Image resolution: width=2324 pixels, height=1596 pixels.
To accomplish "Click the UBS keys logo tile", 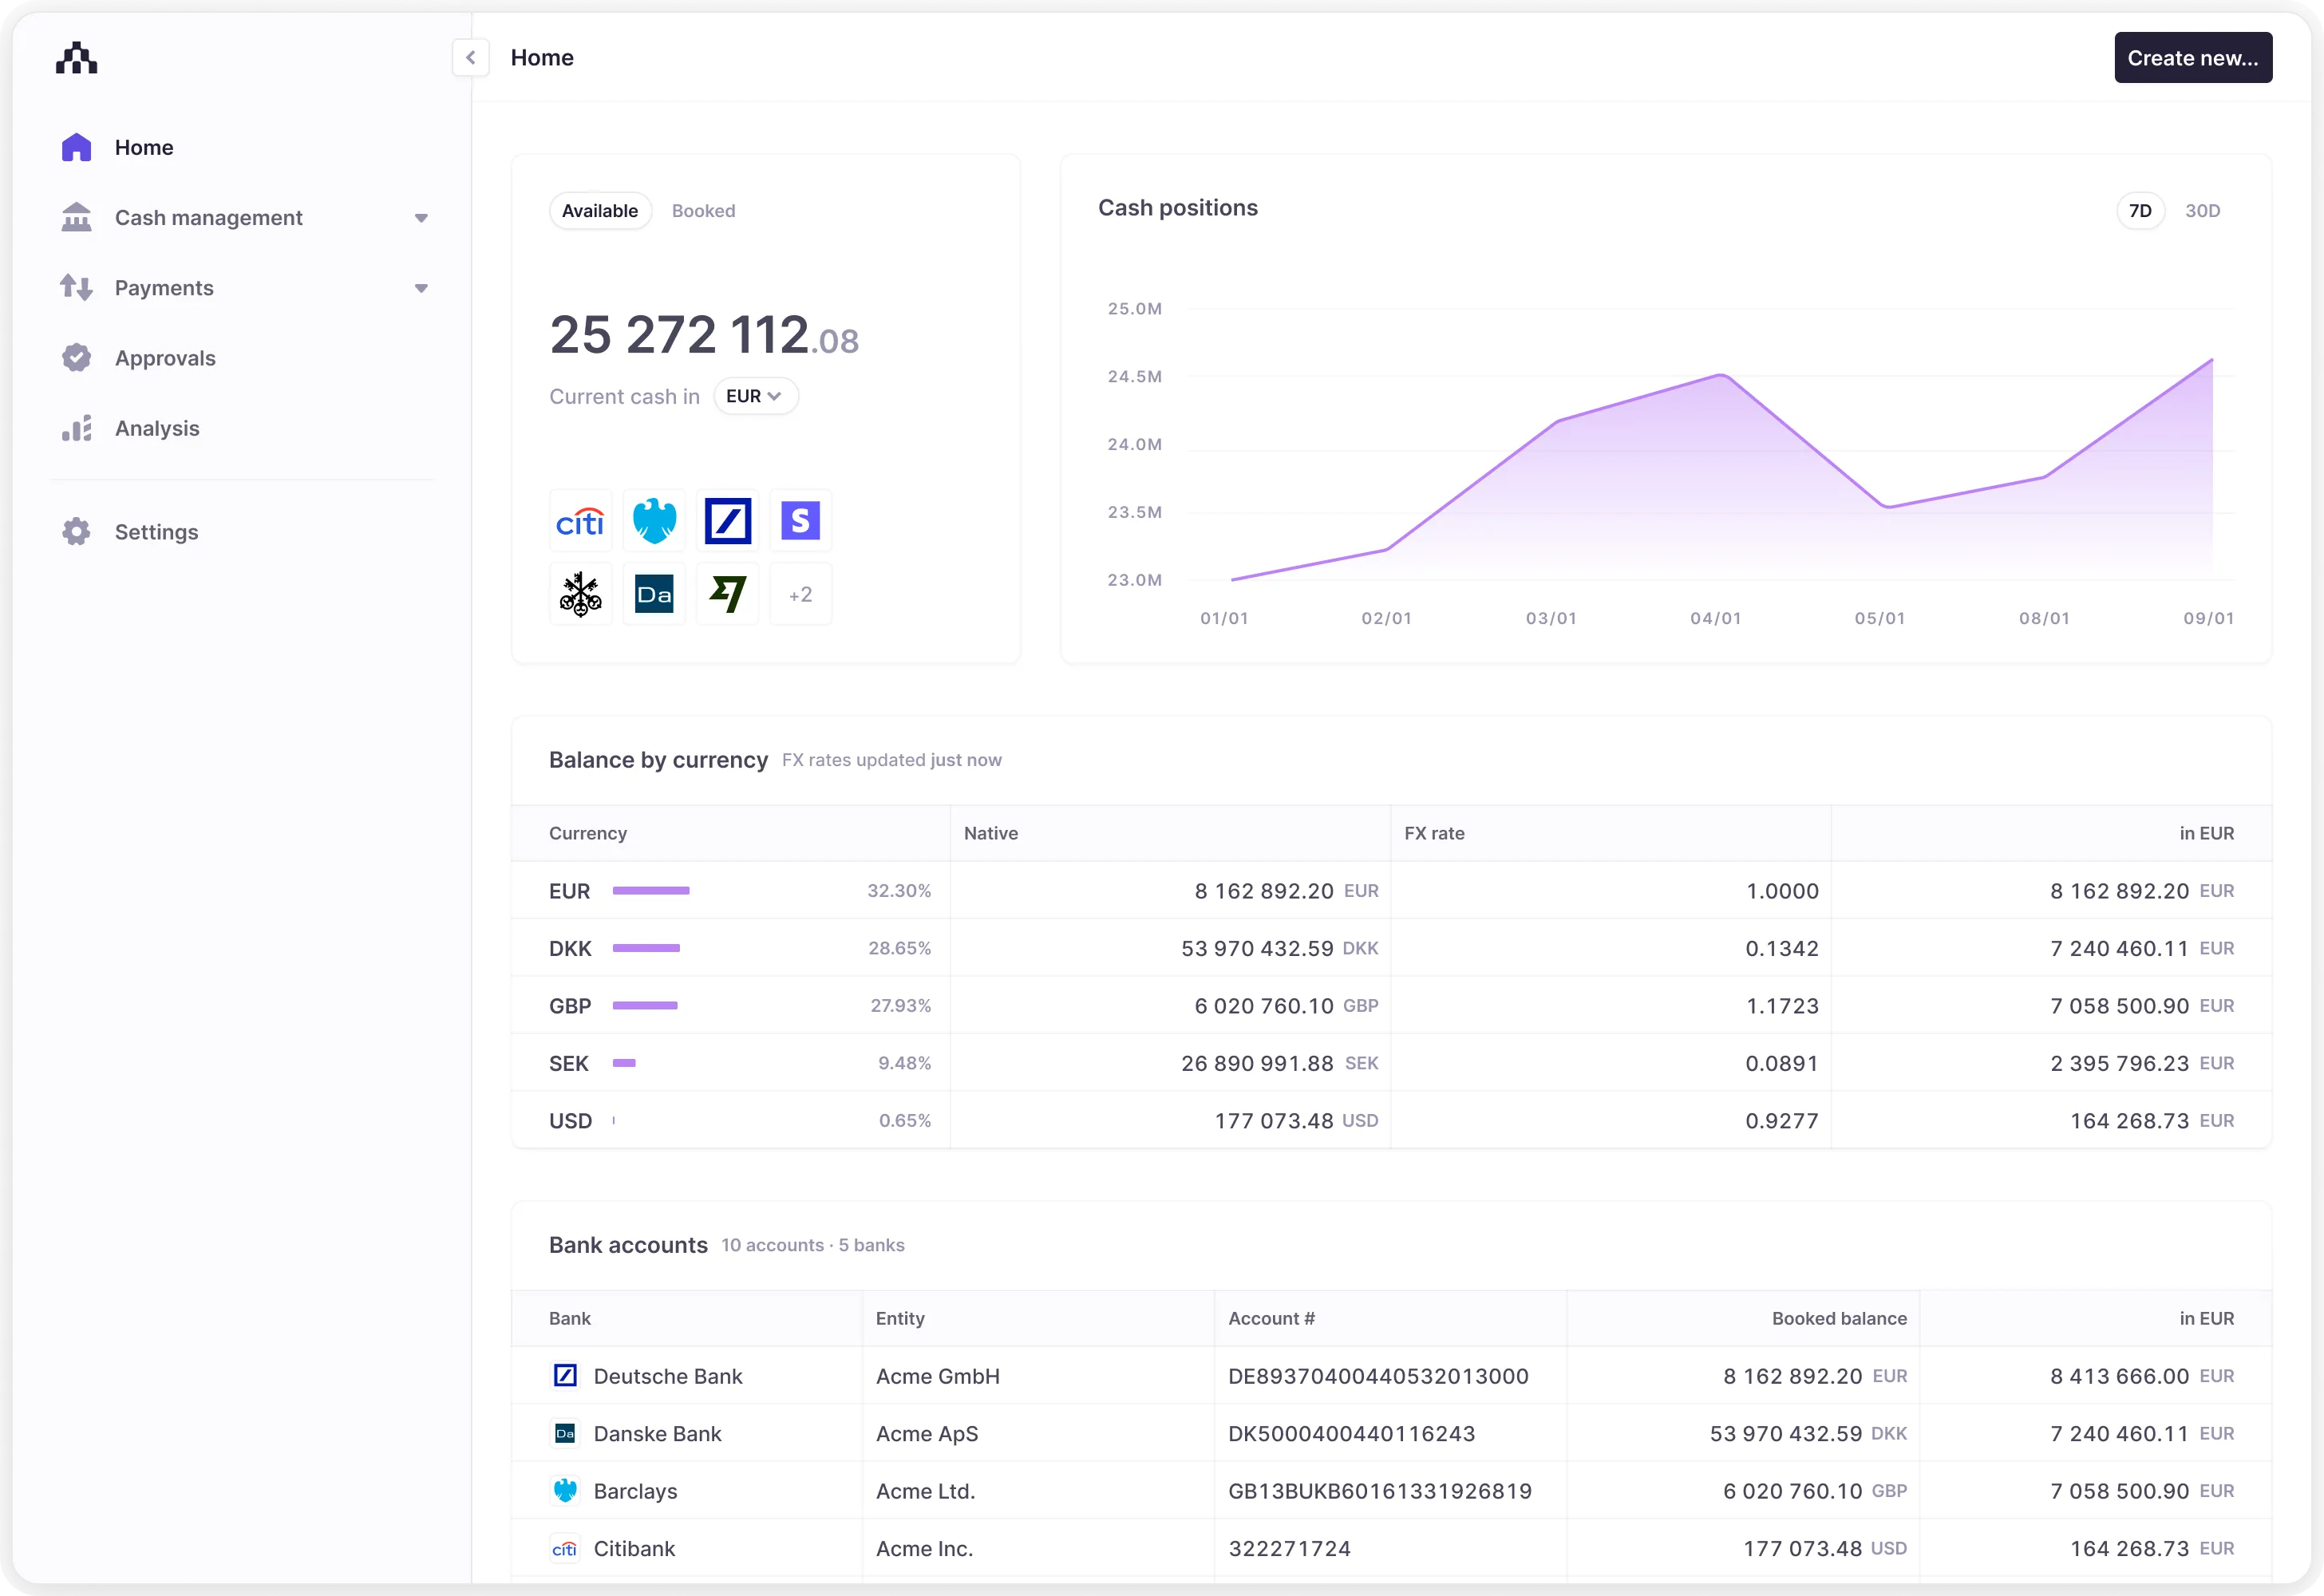I will pos(580,595).
